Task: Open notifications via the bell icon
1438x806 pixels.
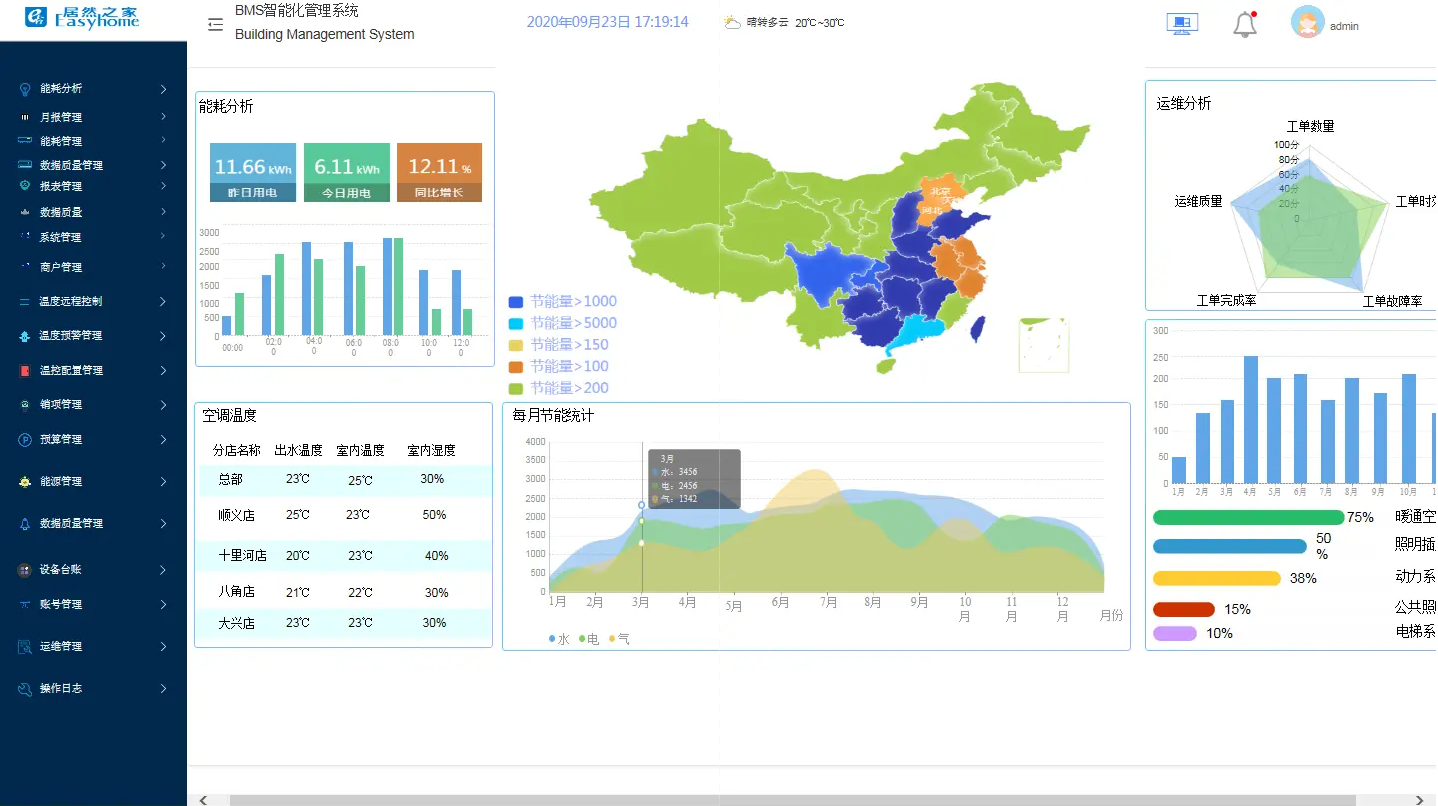Action: 1244,25
